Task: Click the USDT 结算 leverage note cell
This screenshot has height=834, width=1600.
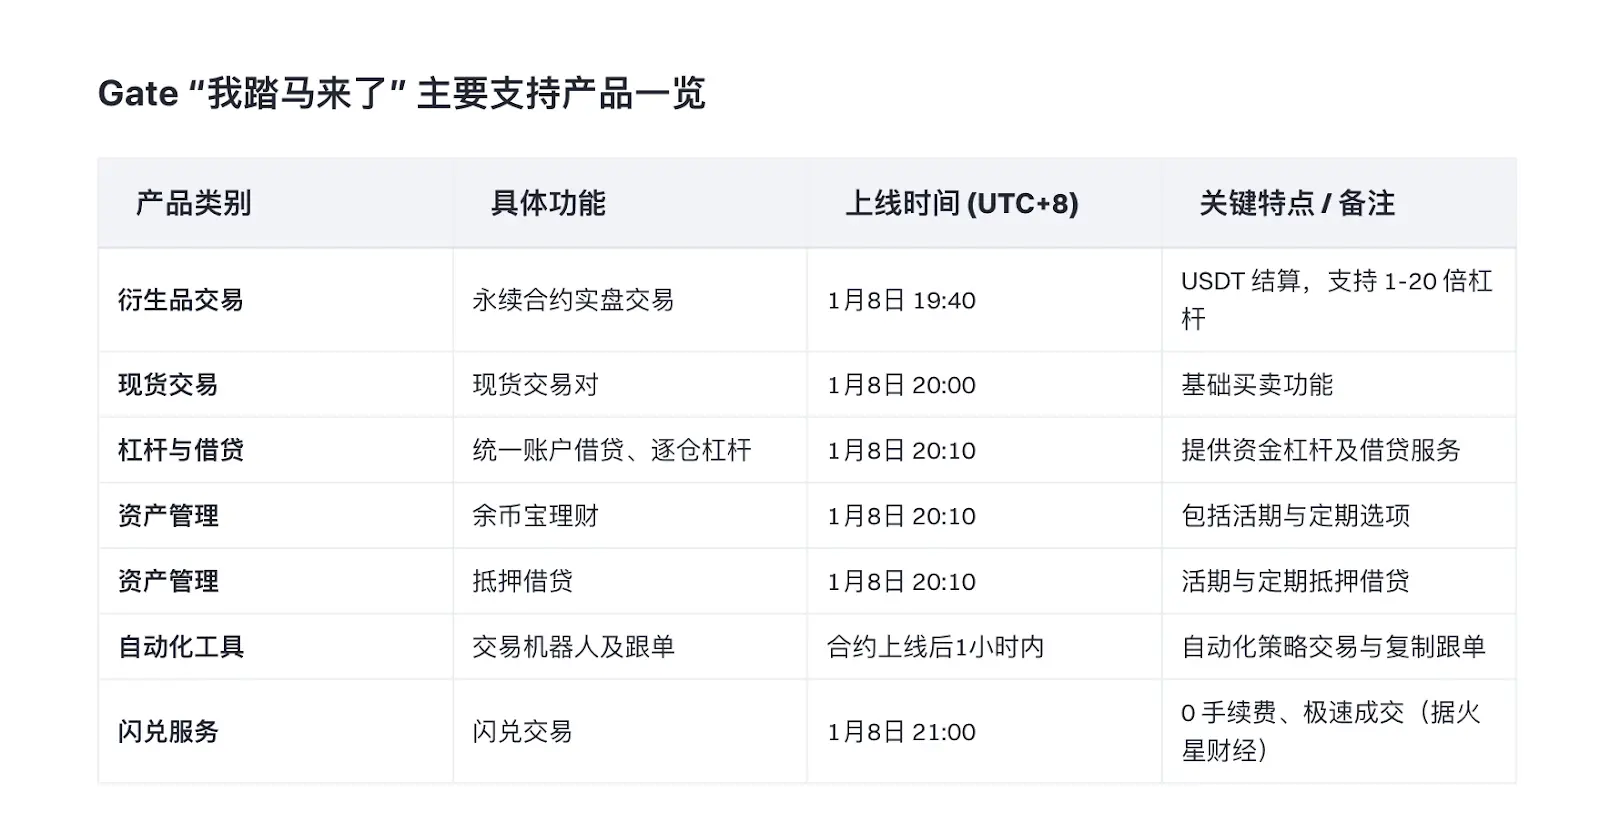Action: tap(1336, 300)
